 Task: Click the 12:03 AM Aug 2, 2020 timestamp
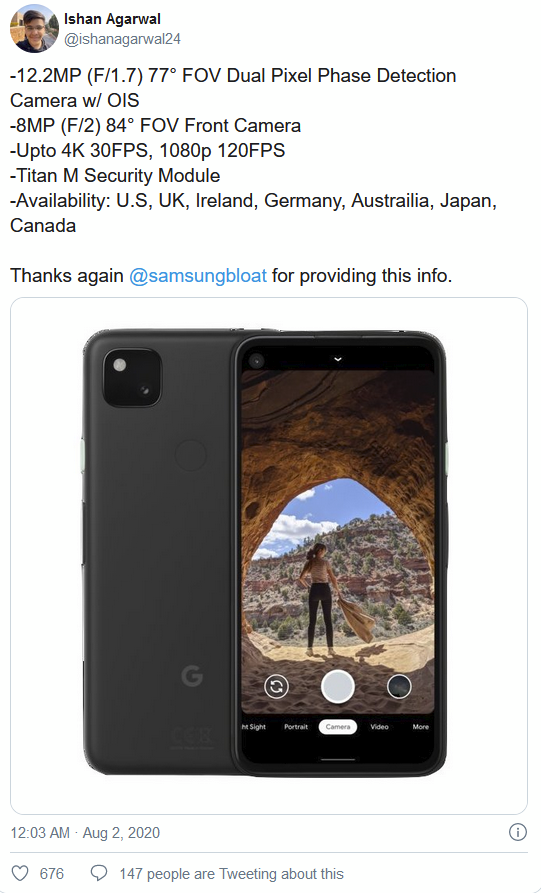(85, 833)
